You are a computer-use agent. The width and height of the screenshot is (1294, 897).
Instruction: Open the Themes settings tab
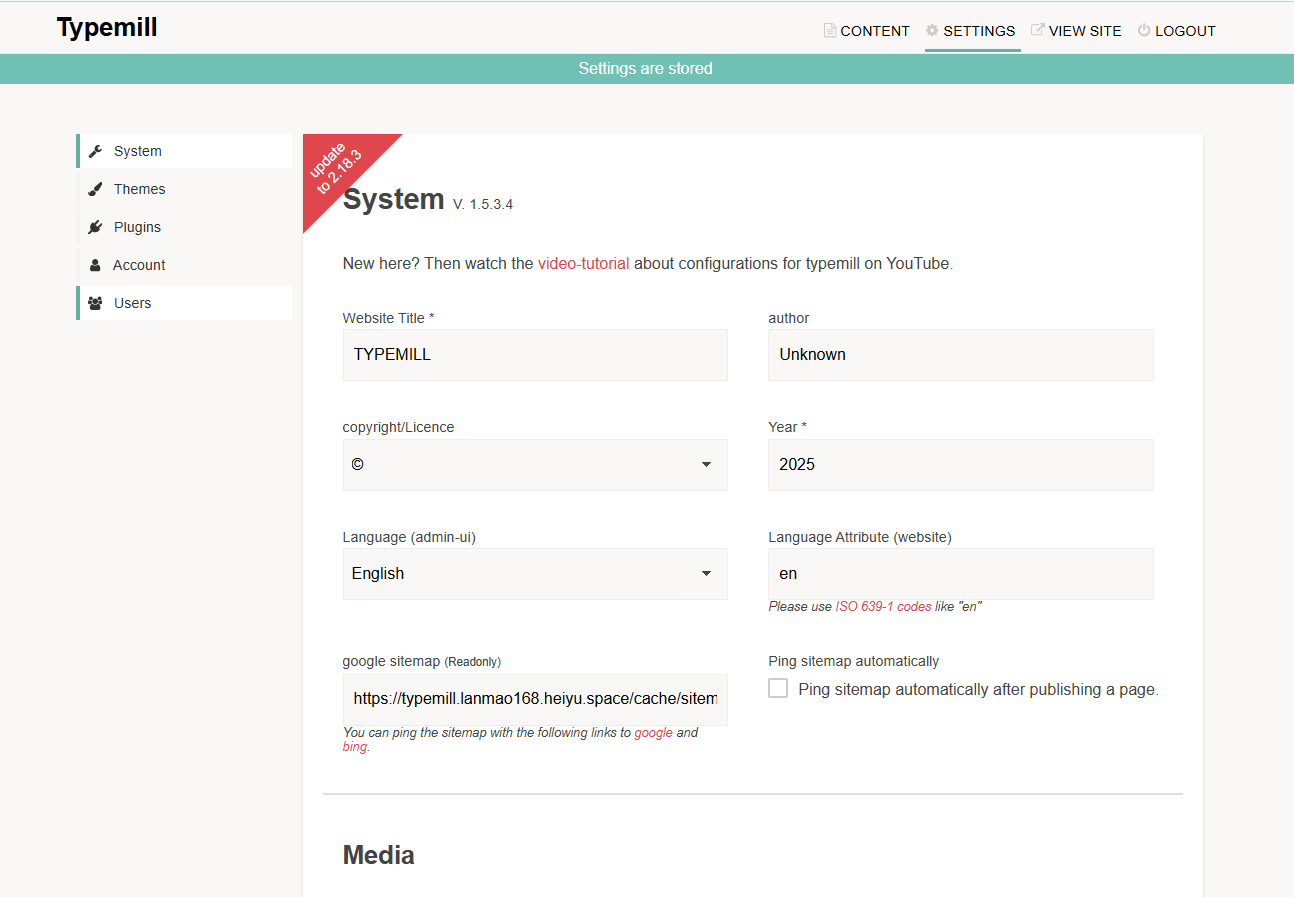(184, 189)
